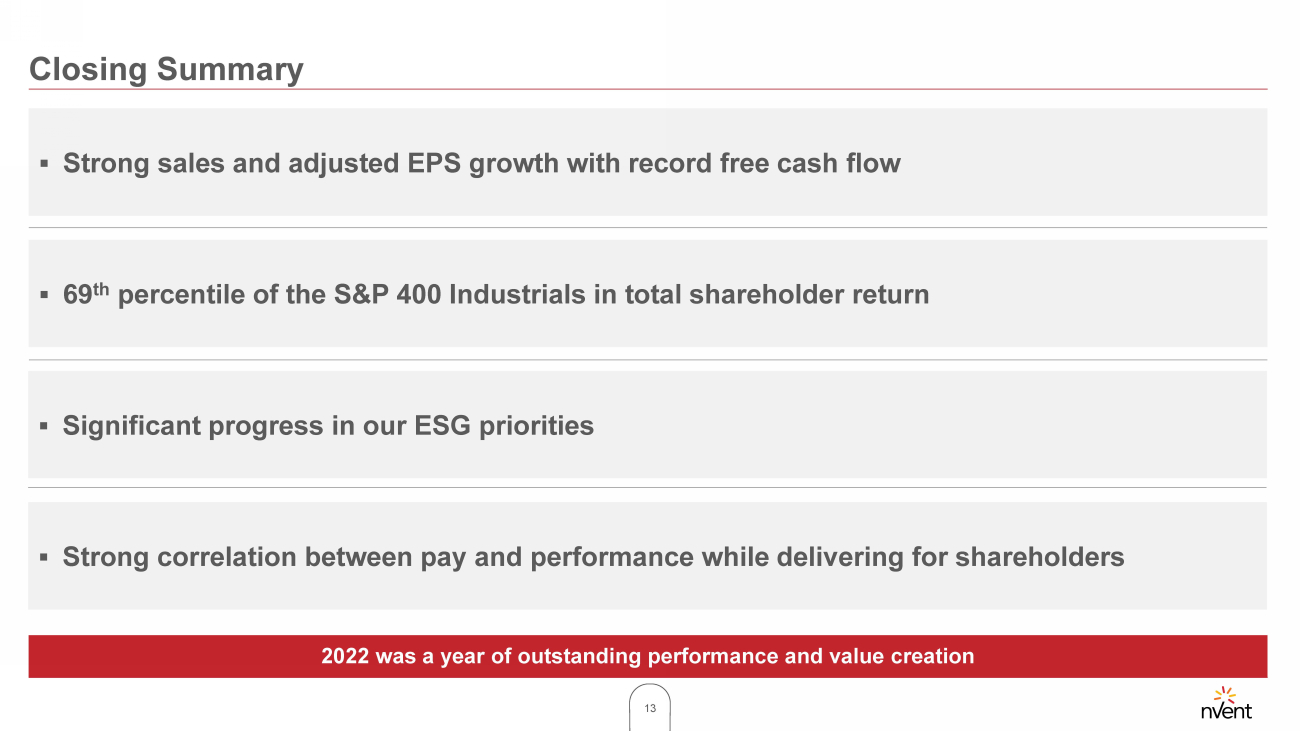Click the "ESG priorities" text
Viewport: 1300px width, 731px height.
pos(503,426)
